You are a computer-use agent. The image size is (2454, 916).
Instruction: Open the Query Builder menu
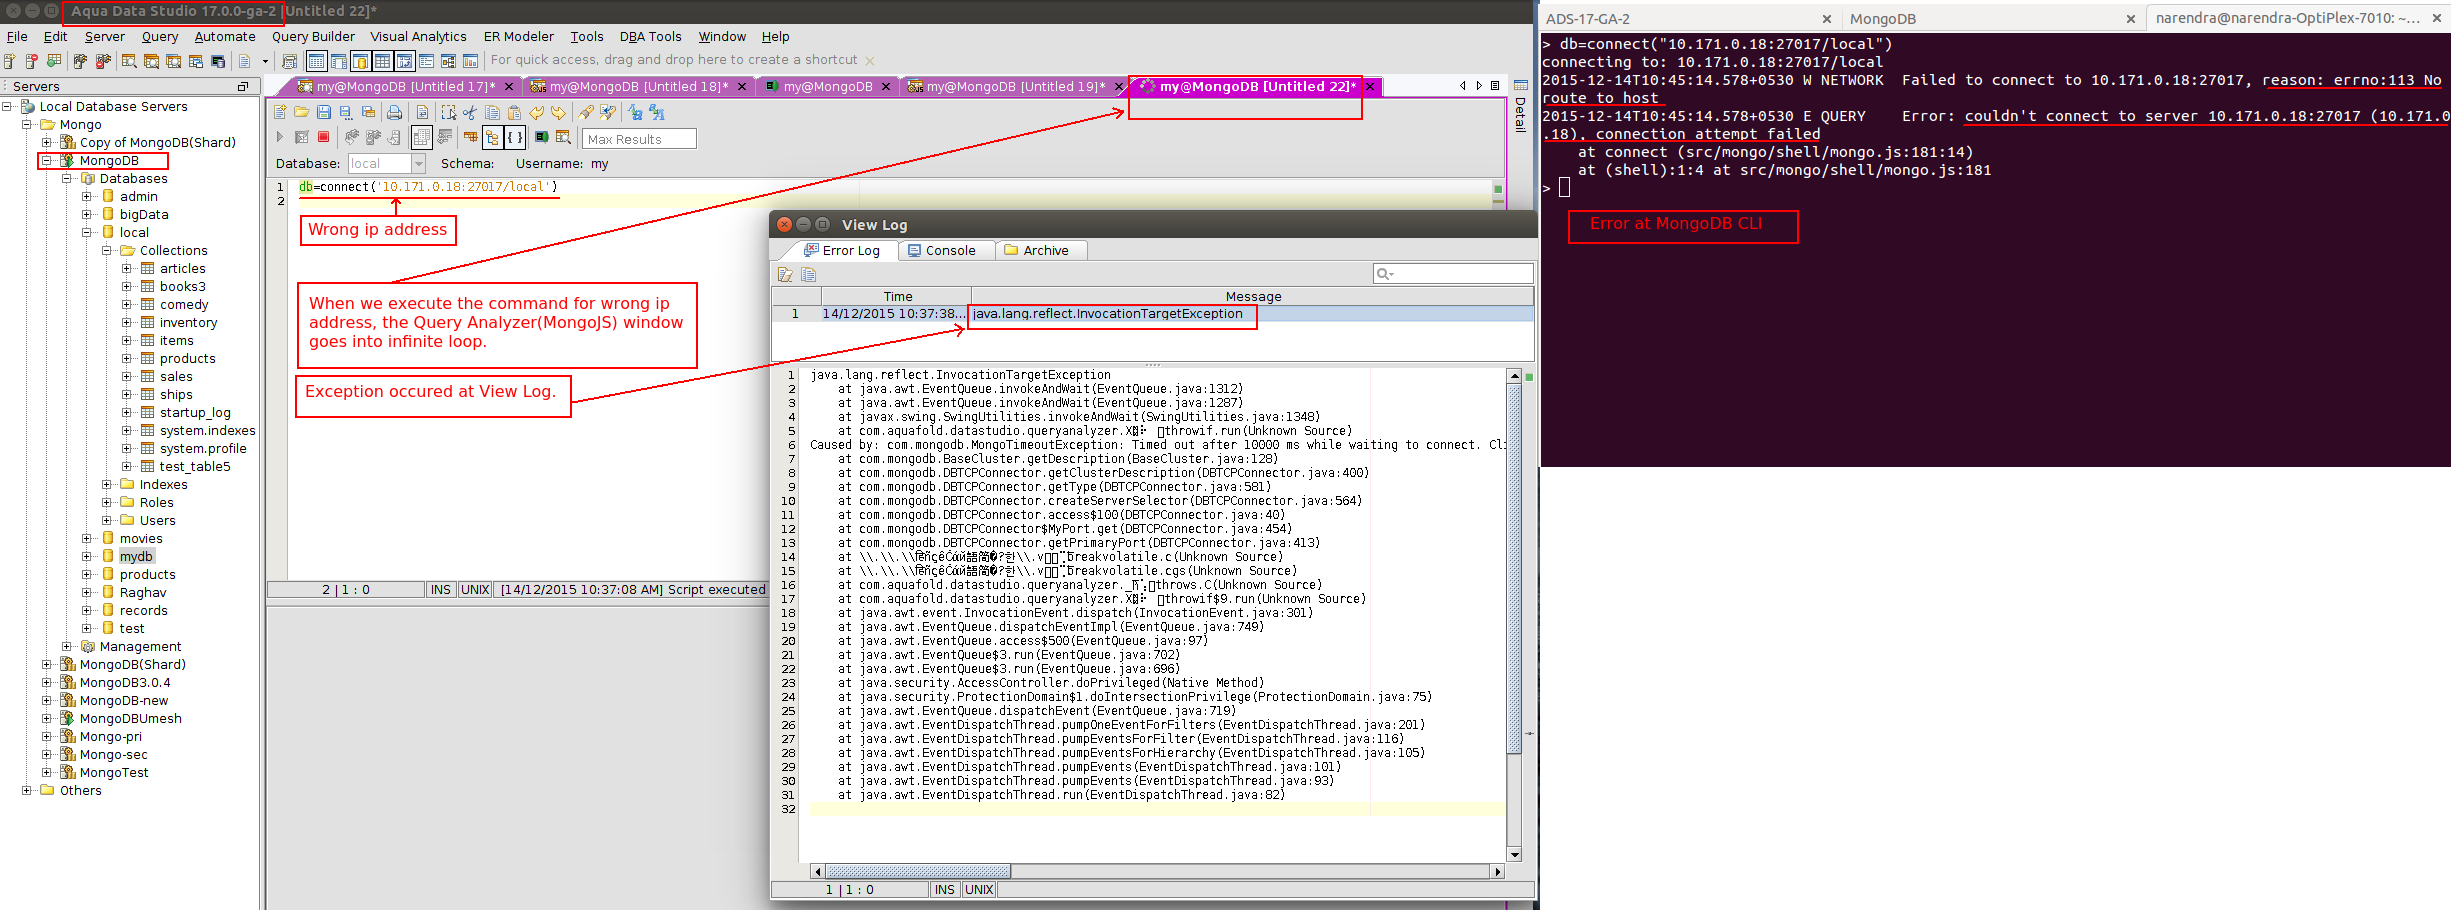coord(313,37)
